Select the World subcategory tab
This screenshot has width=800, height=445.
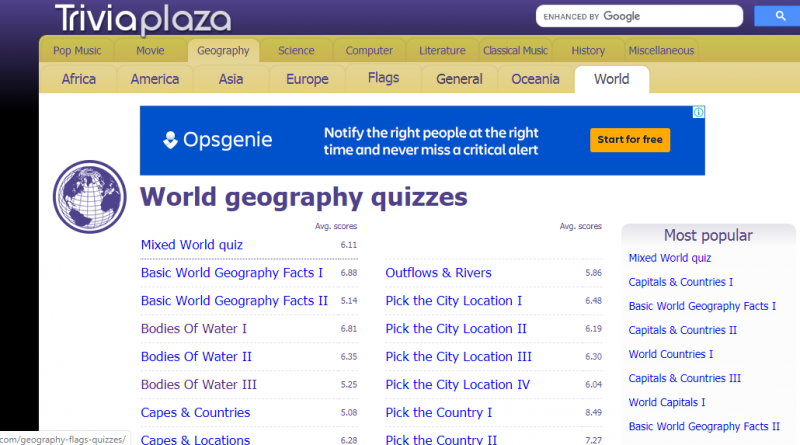pos(612,79)
